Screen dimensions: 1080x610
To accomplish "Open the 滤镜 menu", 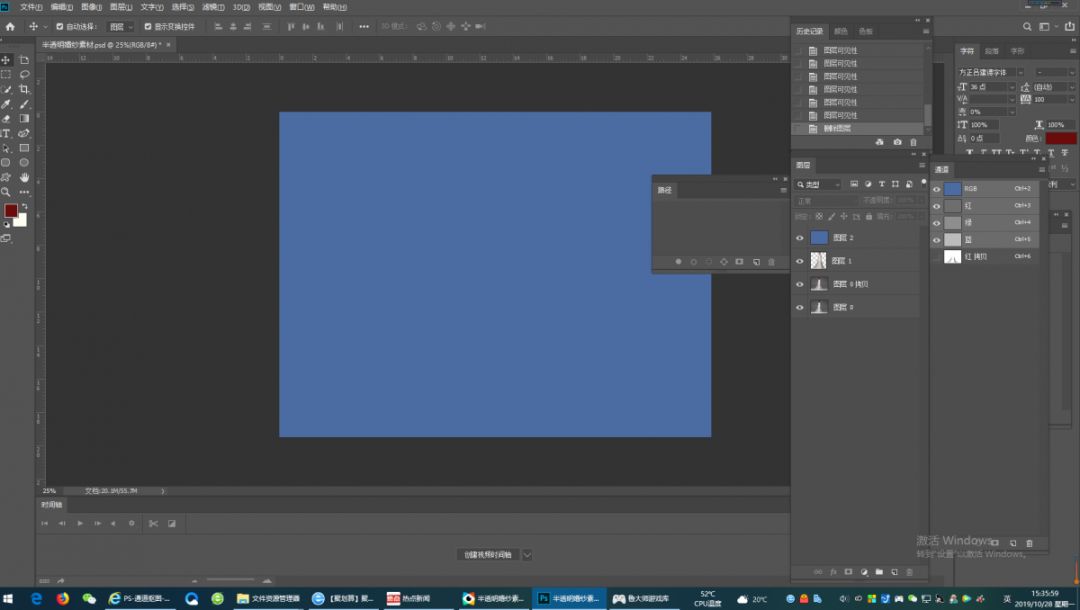I will (213, 7).
